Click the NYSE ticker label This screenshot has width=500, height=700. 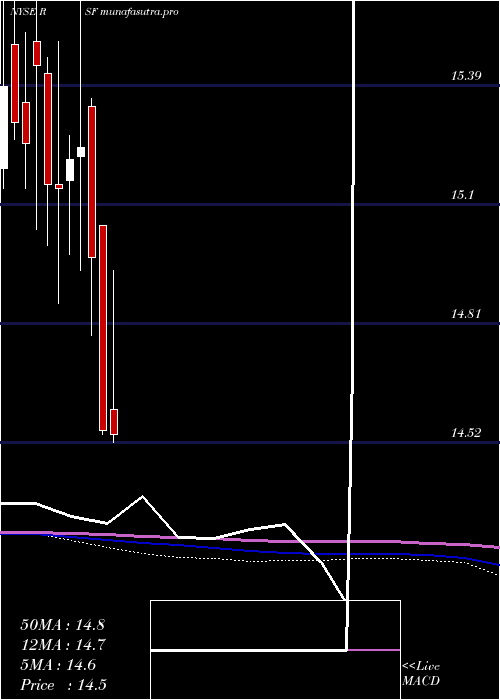pyautogui.click(x=23, y=12)
